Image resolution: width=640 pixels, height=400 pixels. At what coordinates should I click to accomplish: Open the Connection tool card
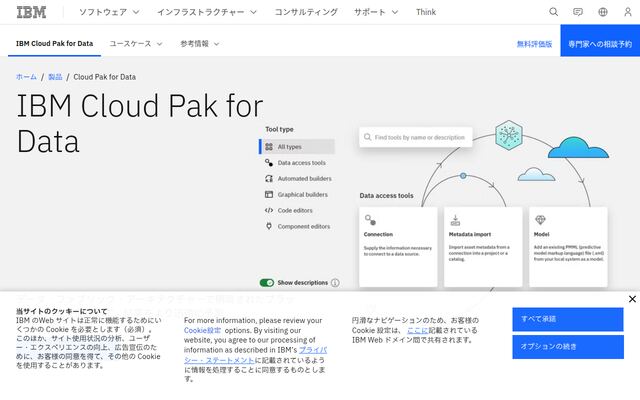[398, 247]
